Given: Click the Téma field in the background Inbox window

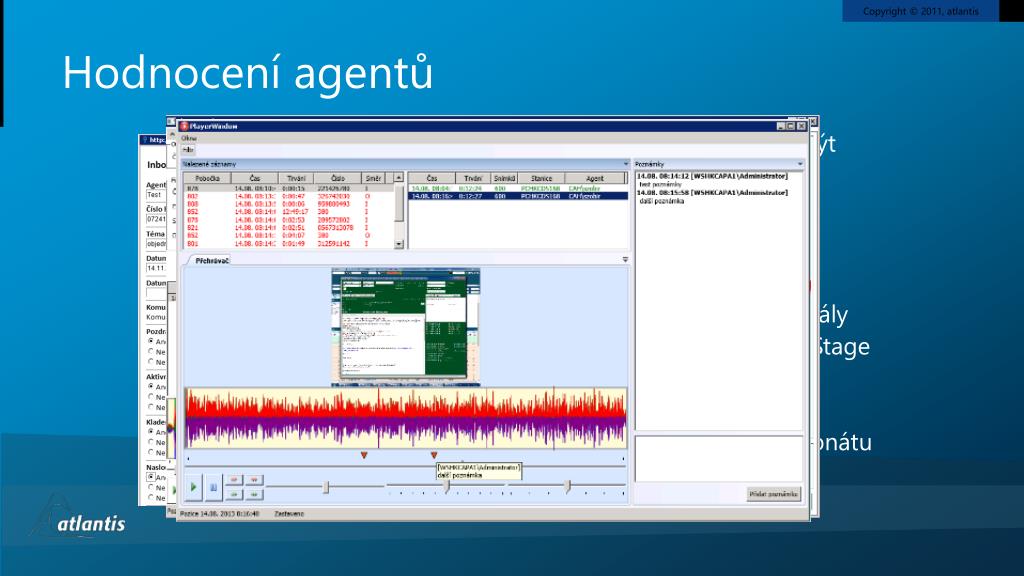Looking at the screenshot, I should tap(156, 244).
